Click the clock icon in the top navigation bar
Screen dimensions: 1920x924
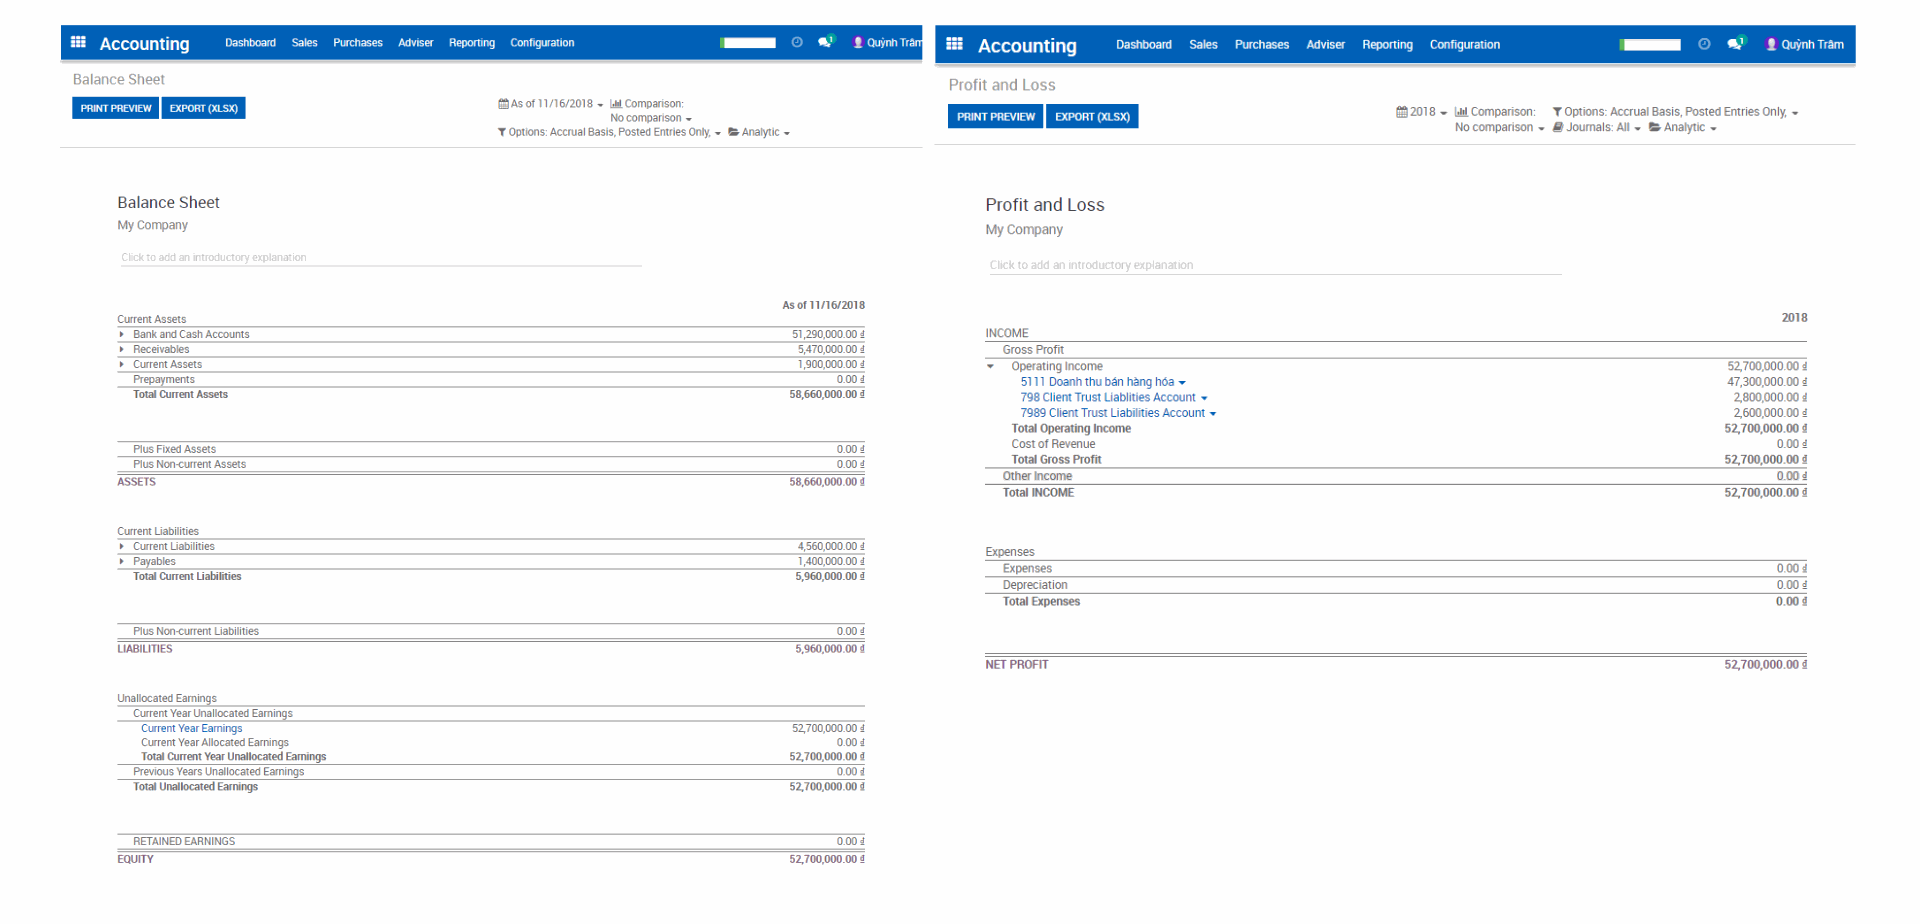click(797, 42)
